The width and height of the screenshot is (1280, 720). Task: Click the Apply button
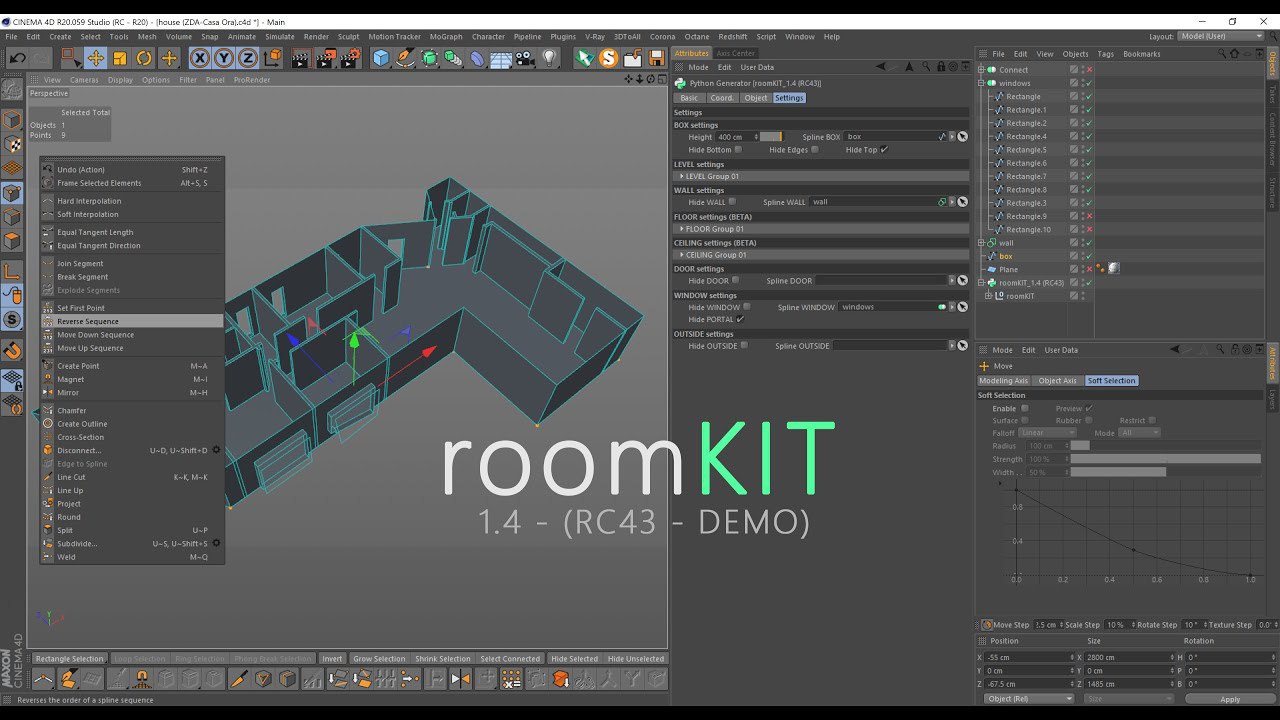[x=1230, y=699]
